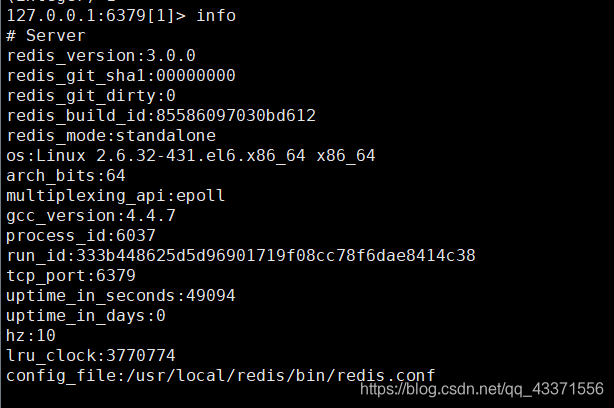Click the 127.0.0.1:6379[1]> prompt text
Image resolution: width=614 pixels, height=408 pixels.
[98, 16]
